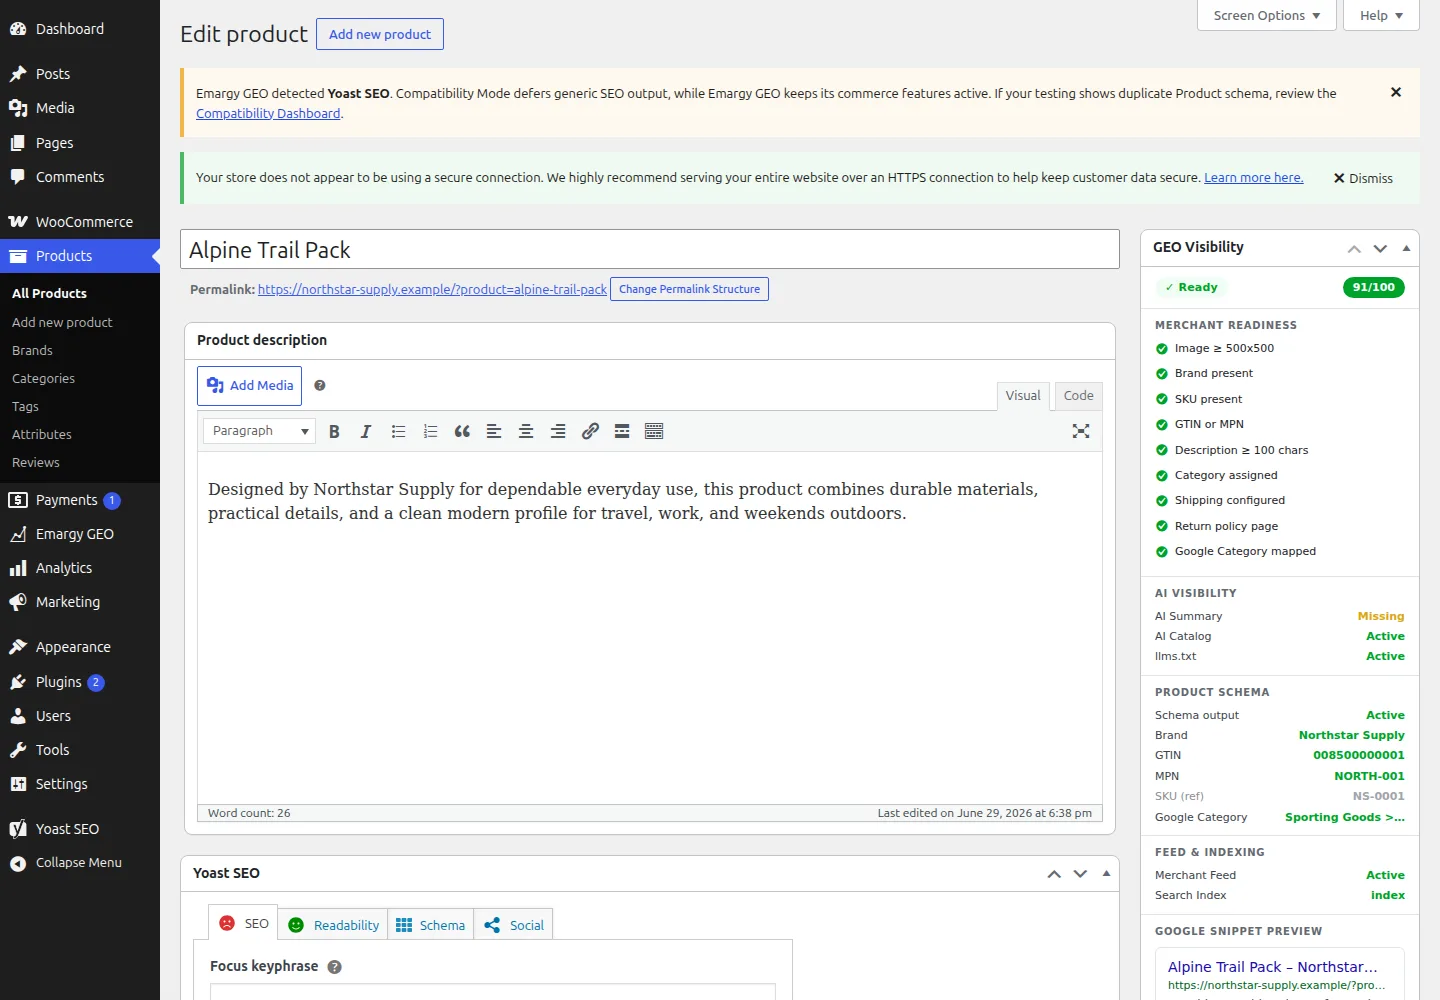Click the Add Media button

tap(249, 386)
